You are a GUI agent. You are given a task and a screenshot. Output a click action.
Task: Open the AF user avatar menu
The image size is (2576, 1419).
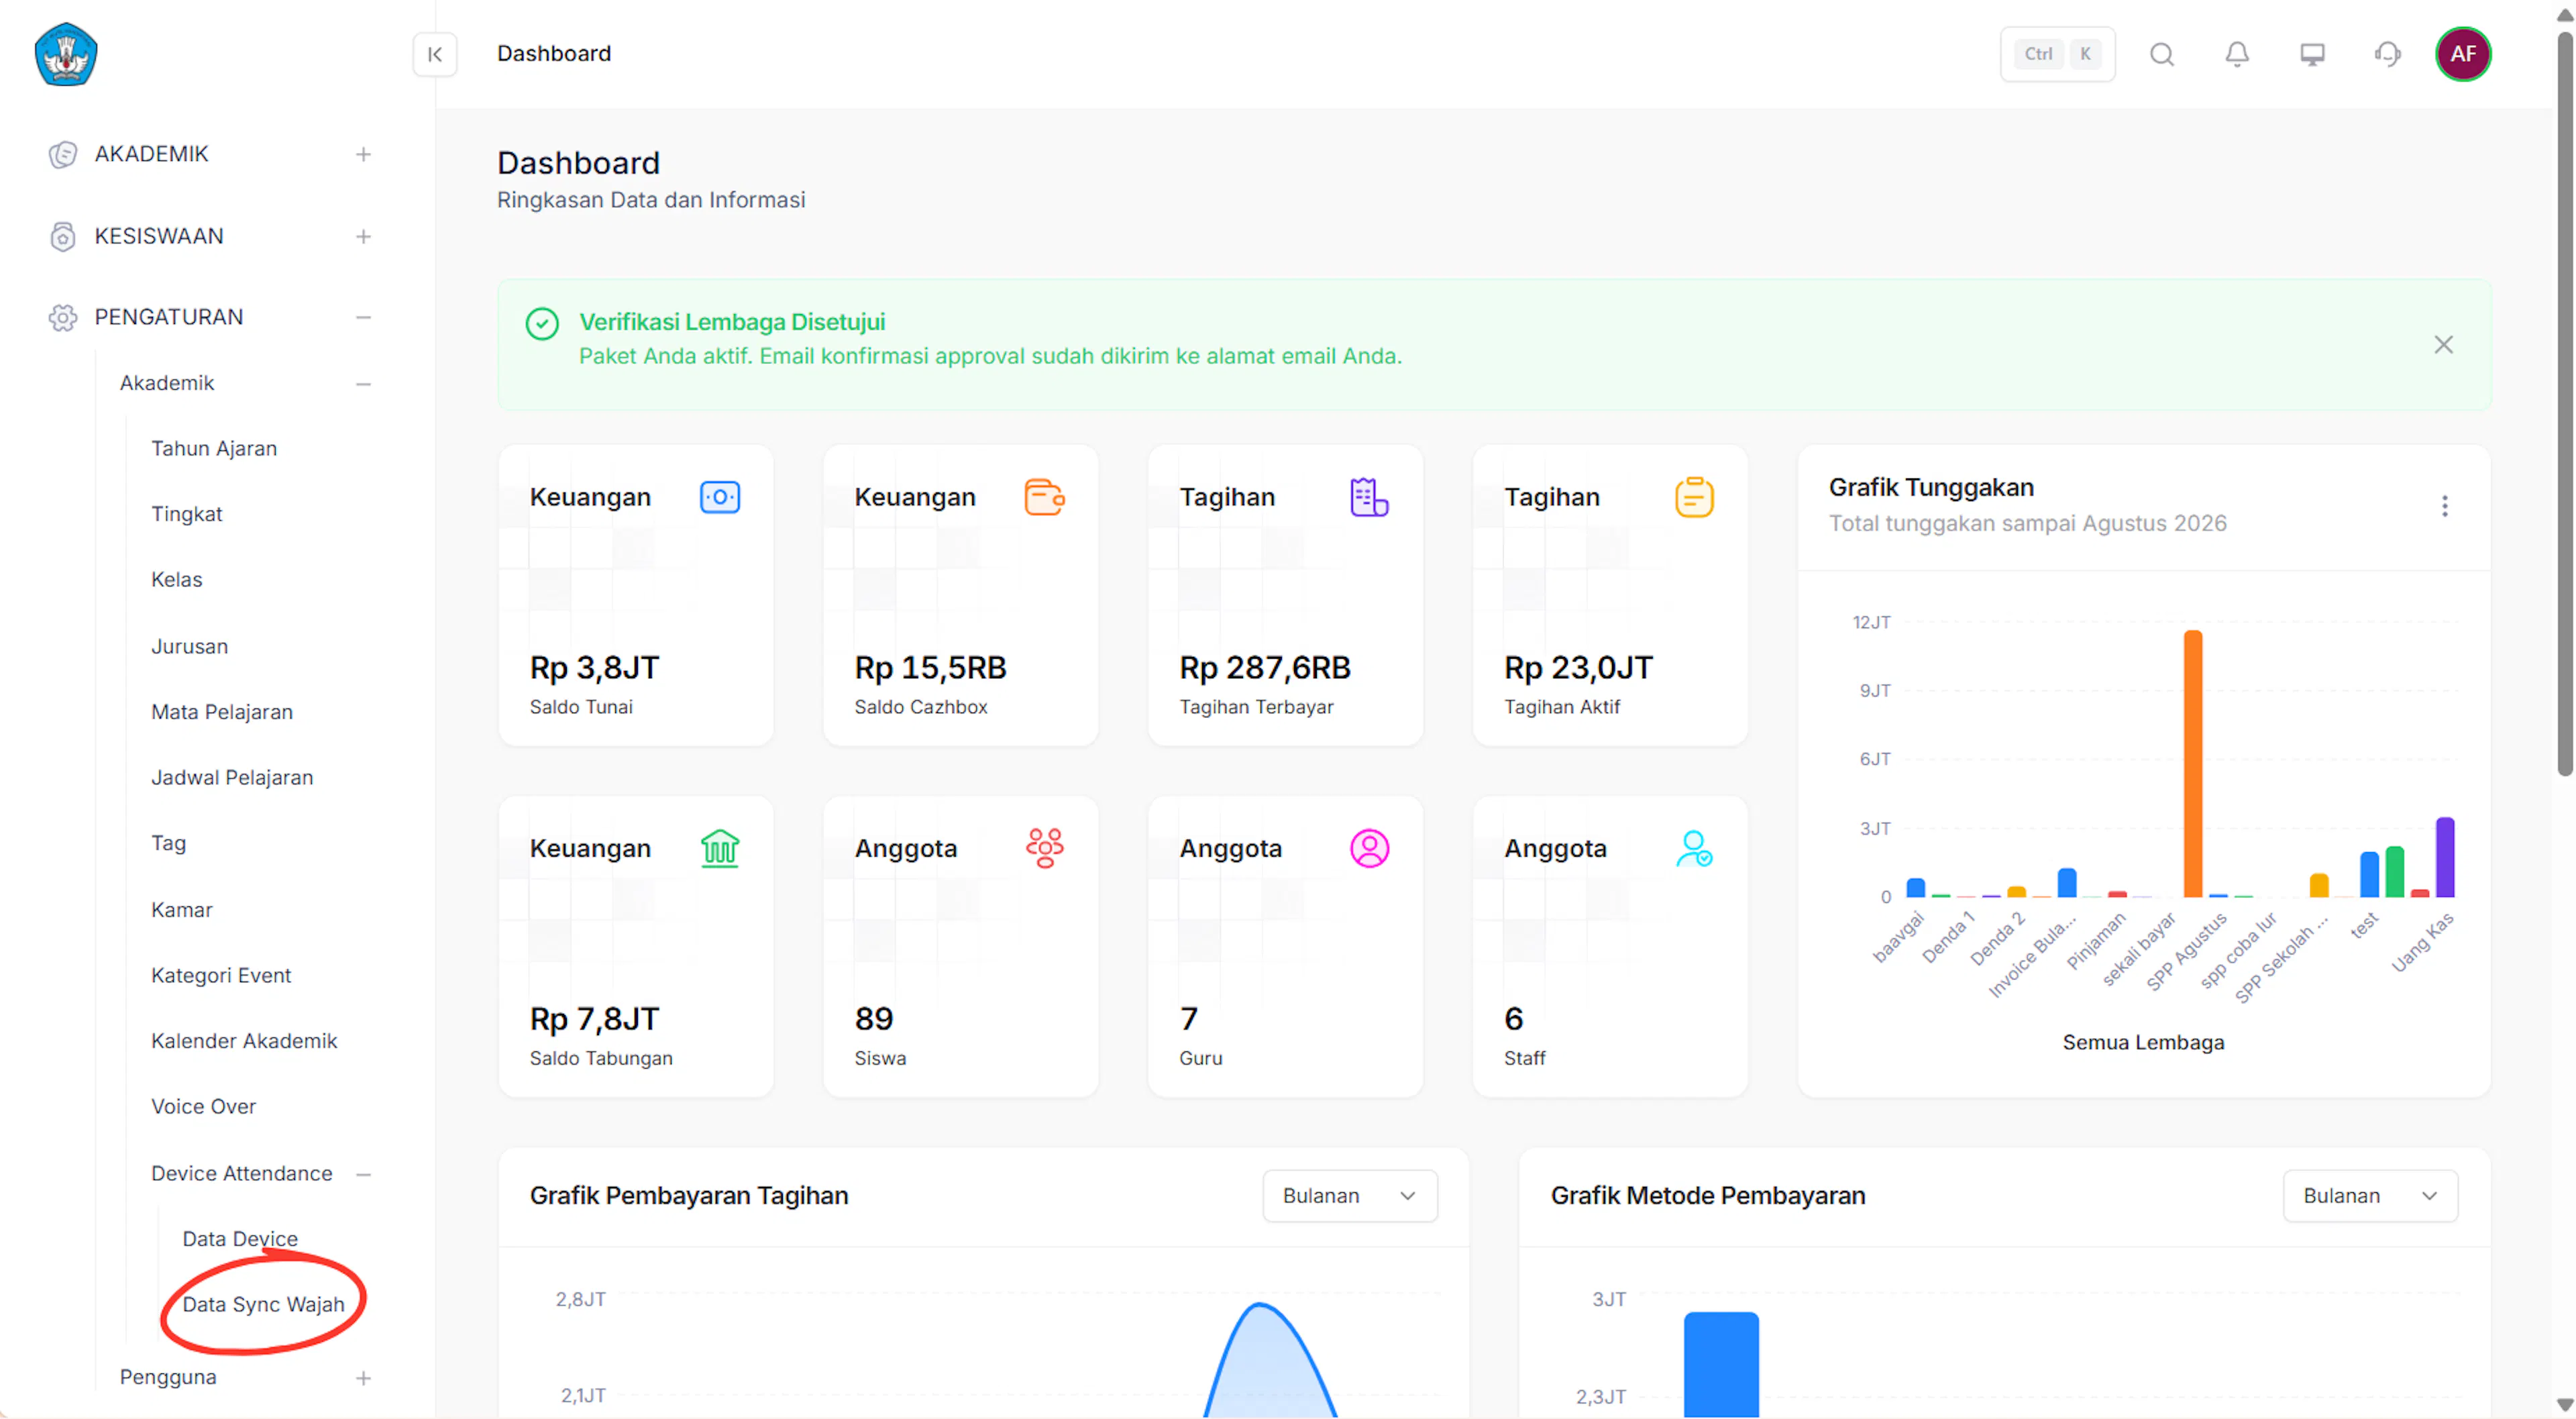pyautogui.click(x=2463, y=54)
